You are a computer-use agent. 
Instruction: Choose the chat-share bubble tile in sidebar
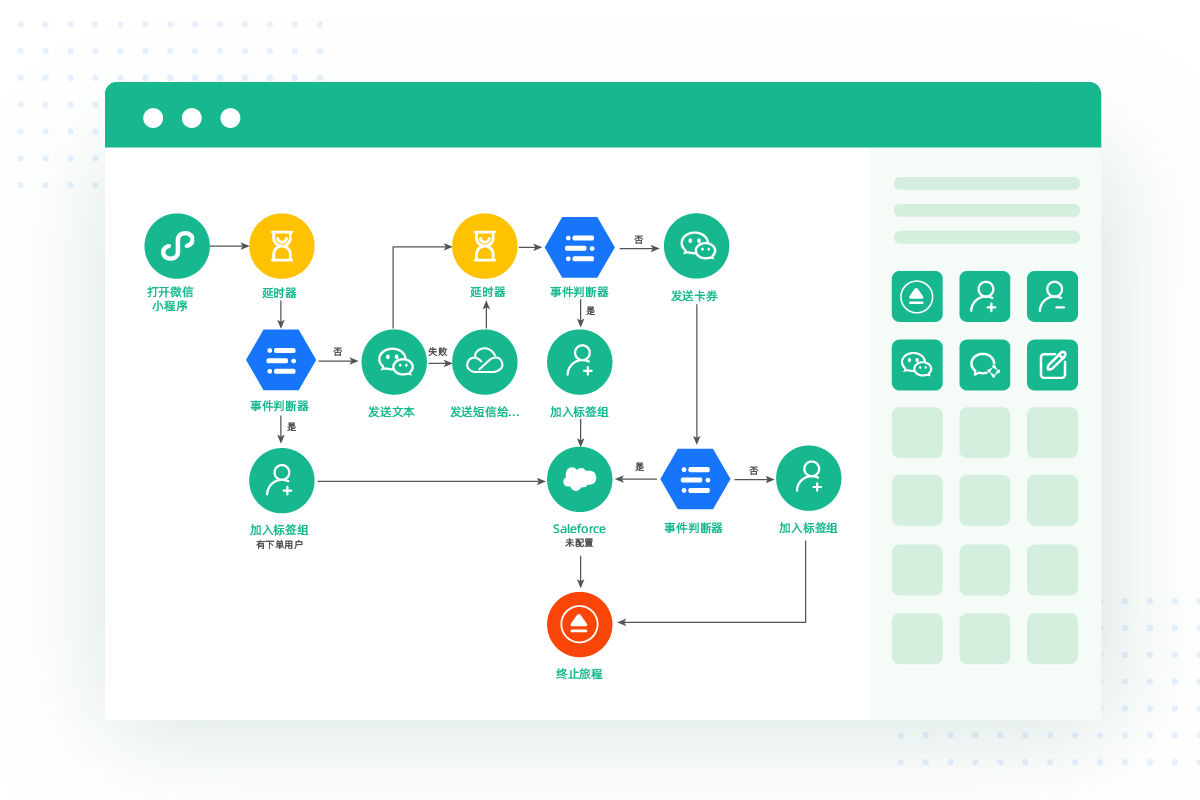click(x=985, y=365)
